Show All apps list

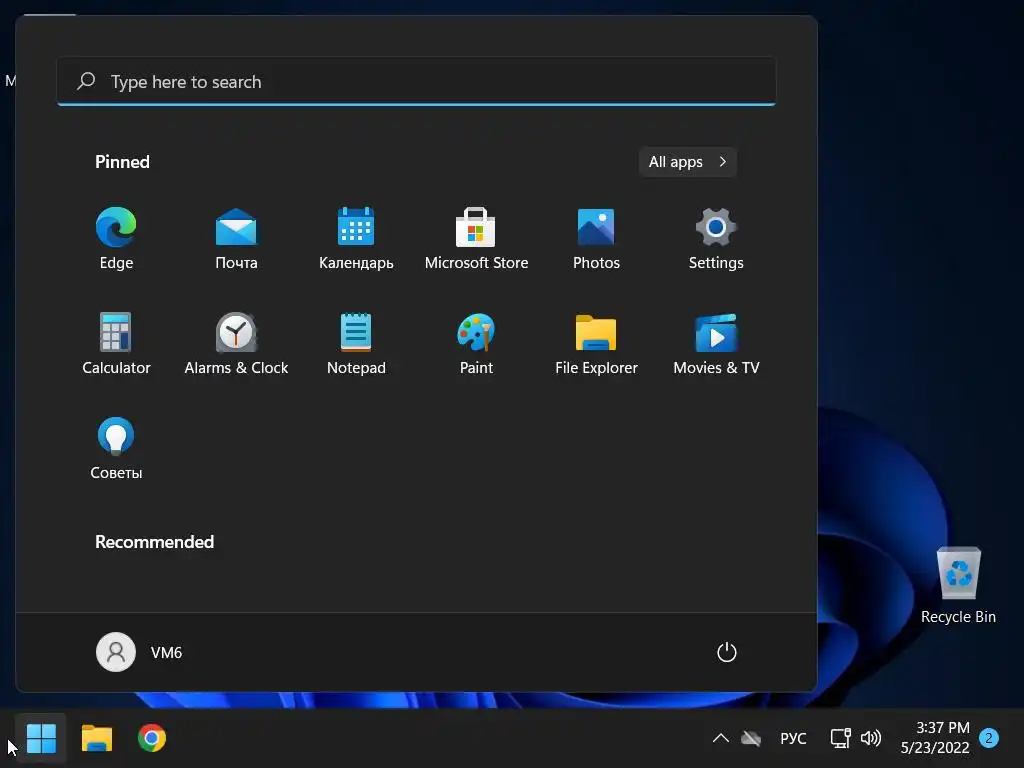(x=687, y=162)
